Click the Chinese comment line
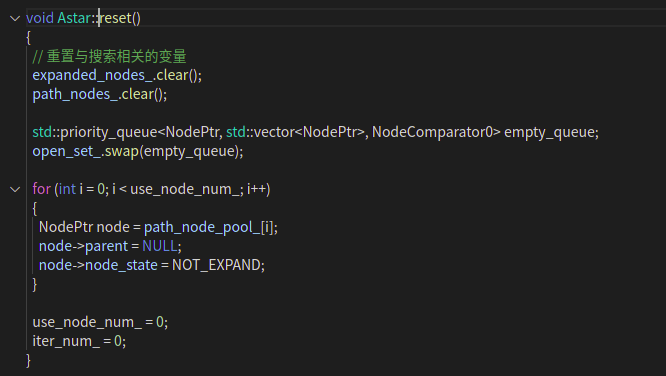This screenshot has height=376, width=666. click(110, 57)
